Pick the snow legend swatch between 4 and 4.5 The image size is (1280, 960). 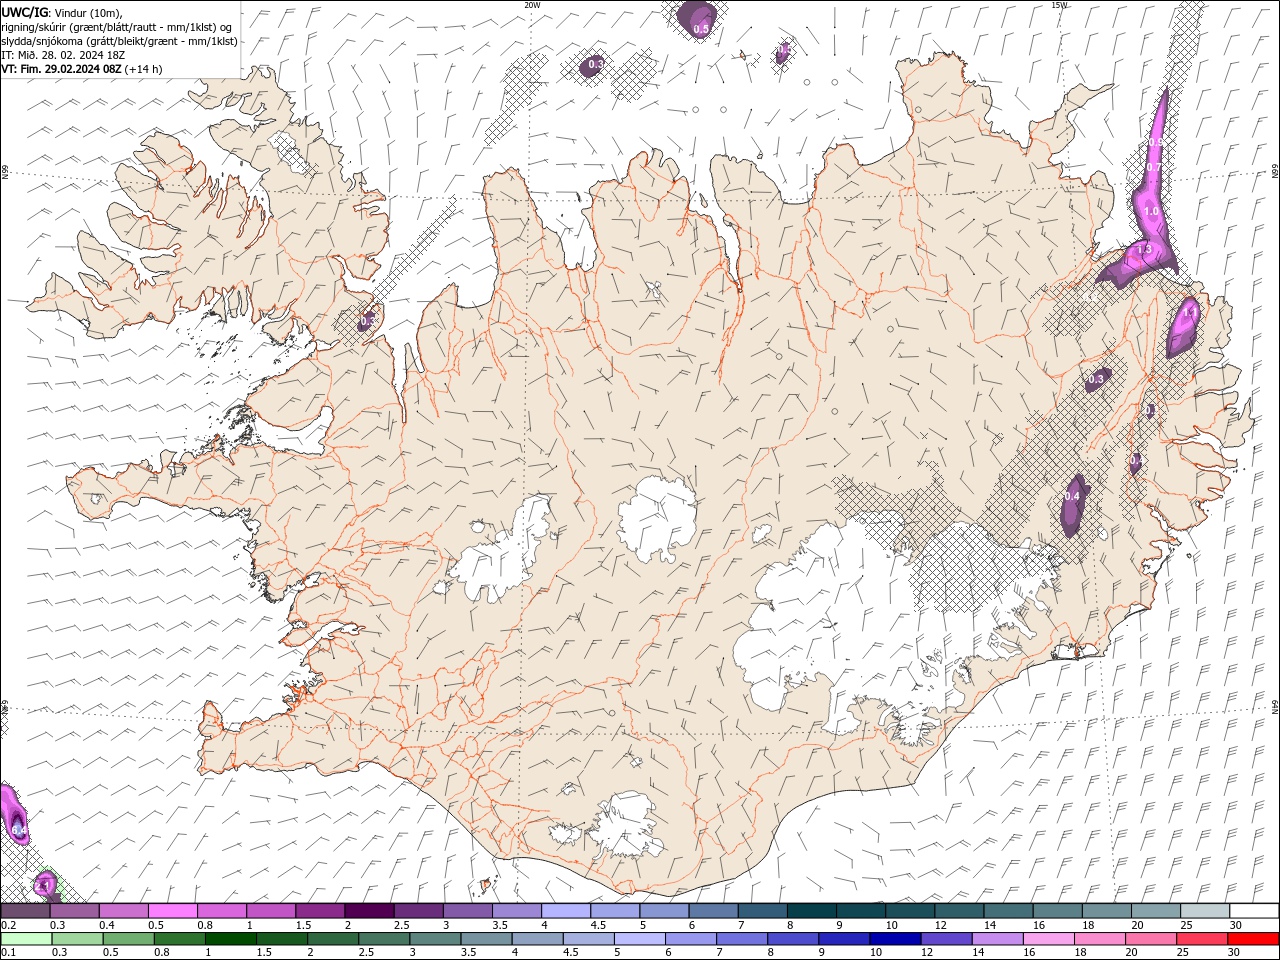566,910
